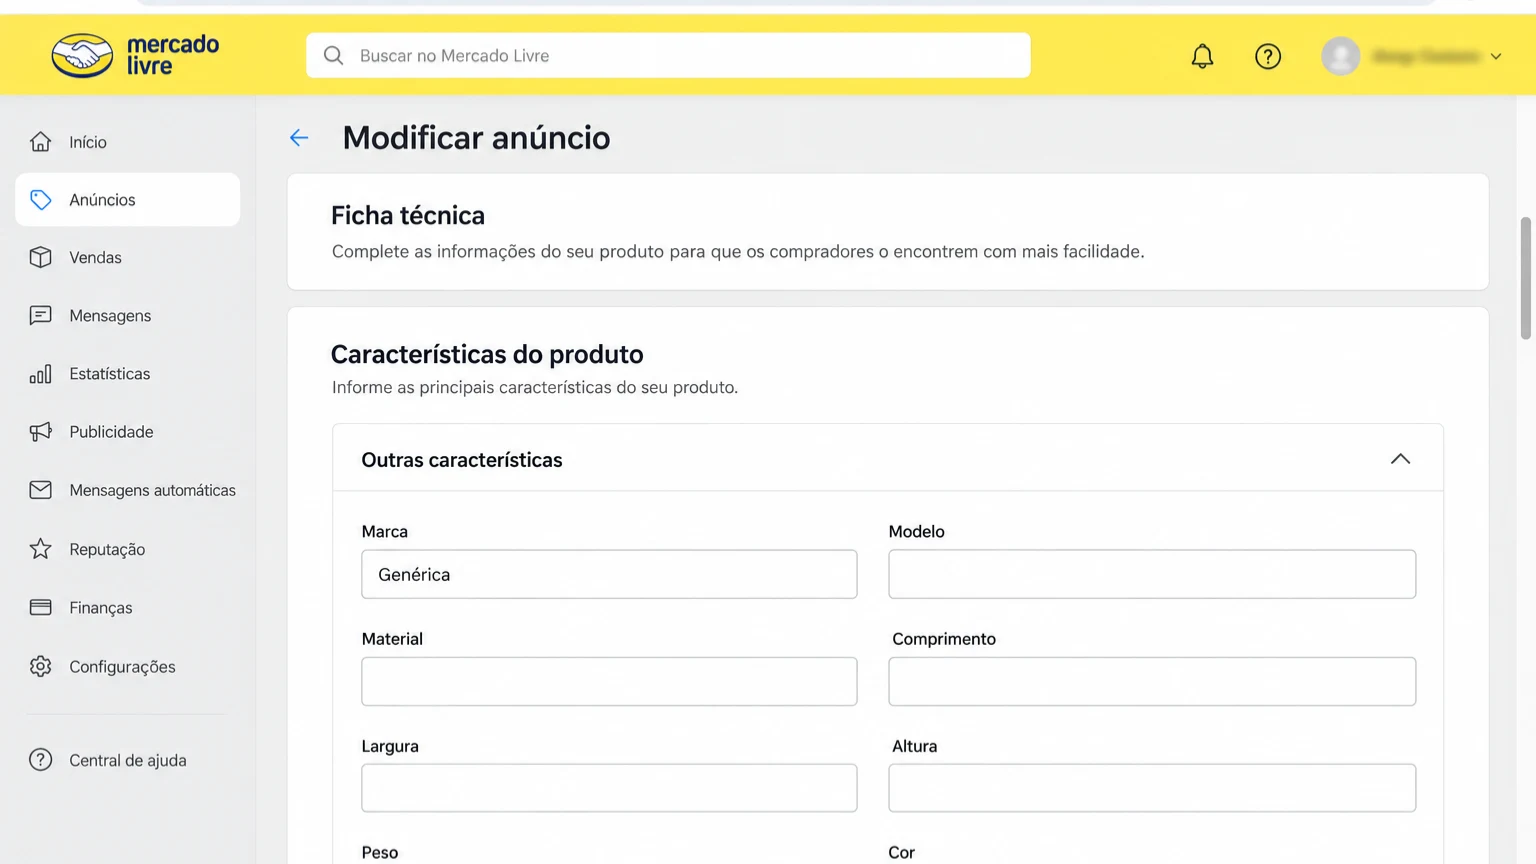The height and width of the screenshot is (864, 1536).
Task: Click the Mensagens chat icon
Action: (x=40, y=315)
